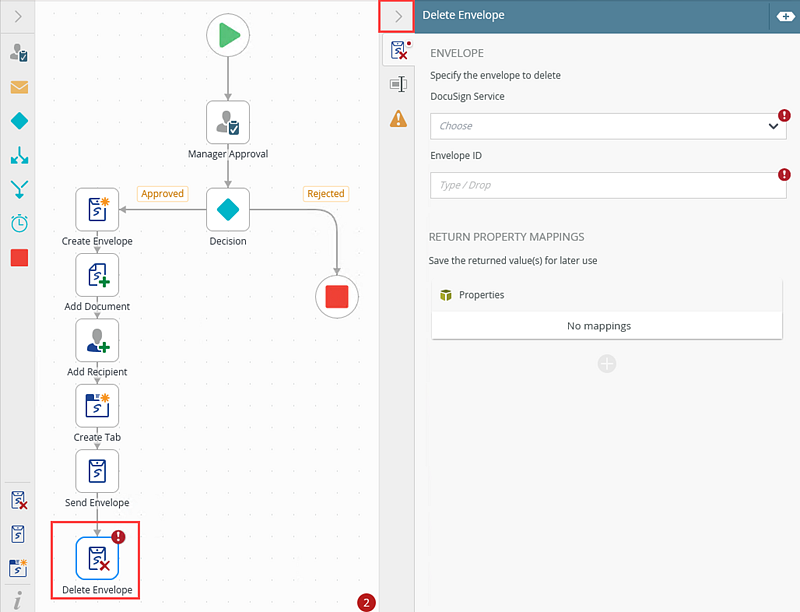Open the Errors tab with warning triangle
Viewport: 800px width, 612px height.
click(398, 119)
